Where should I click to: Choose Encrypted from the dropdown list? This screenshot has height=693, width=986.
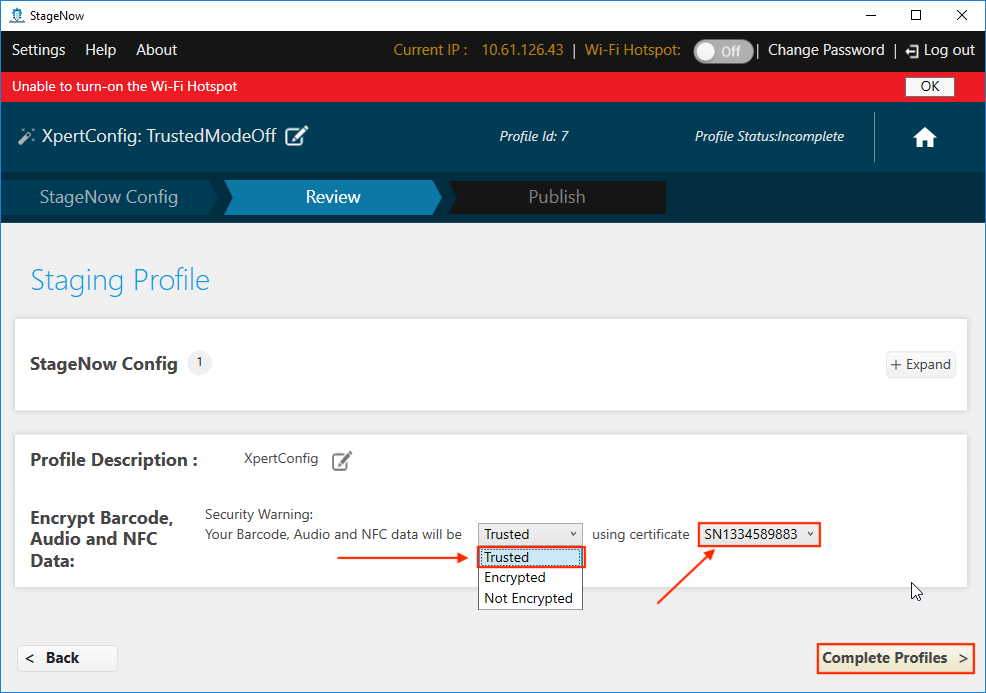pyautogui.click(x=515, y=578)
